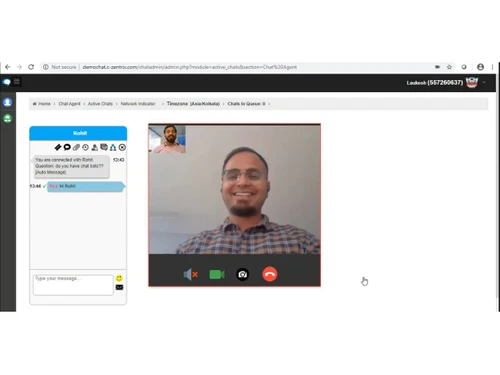The height and width of the screenshot is (375, 500).
Task: Click agent name with ID 557260637
Action: (435, 83)
